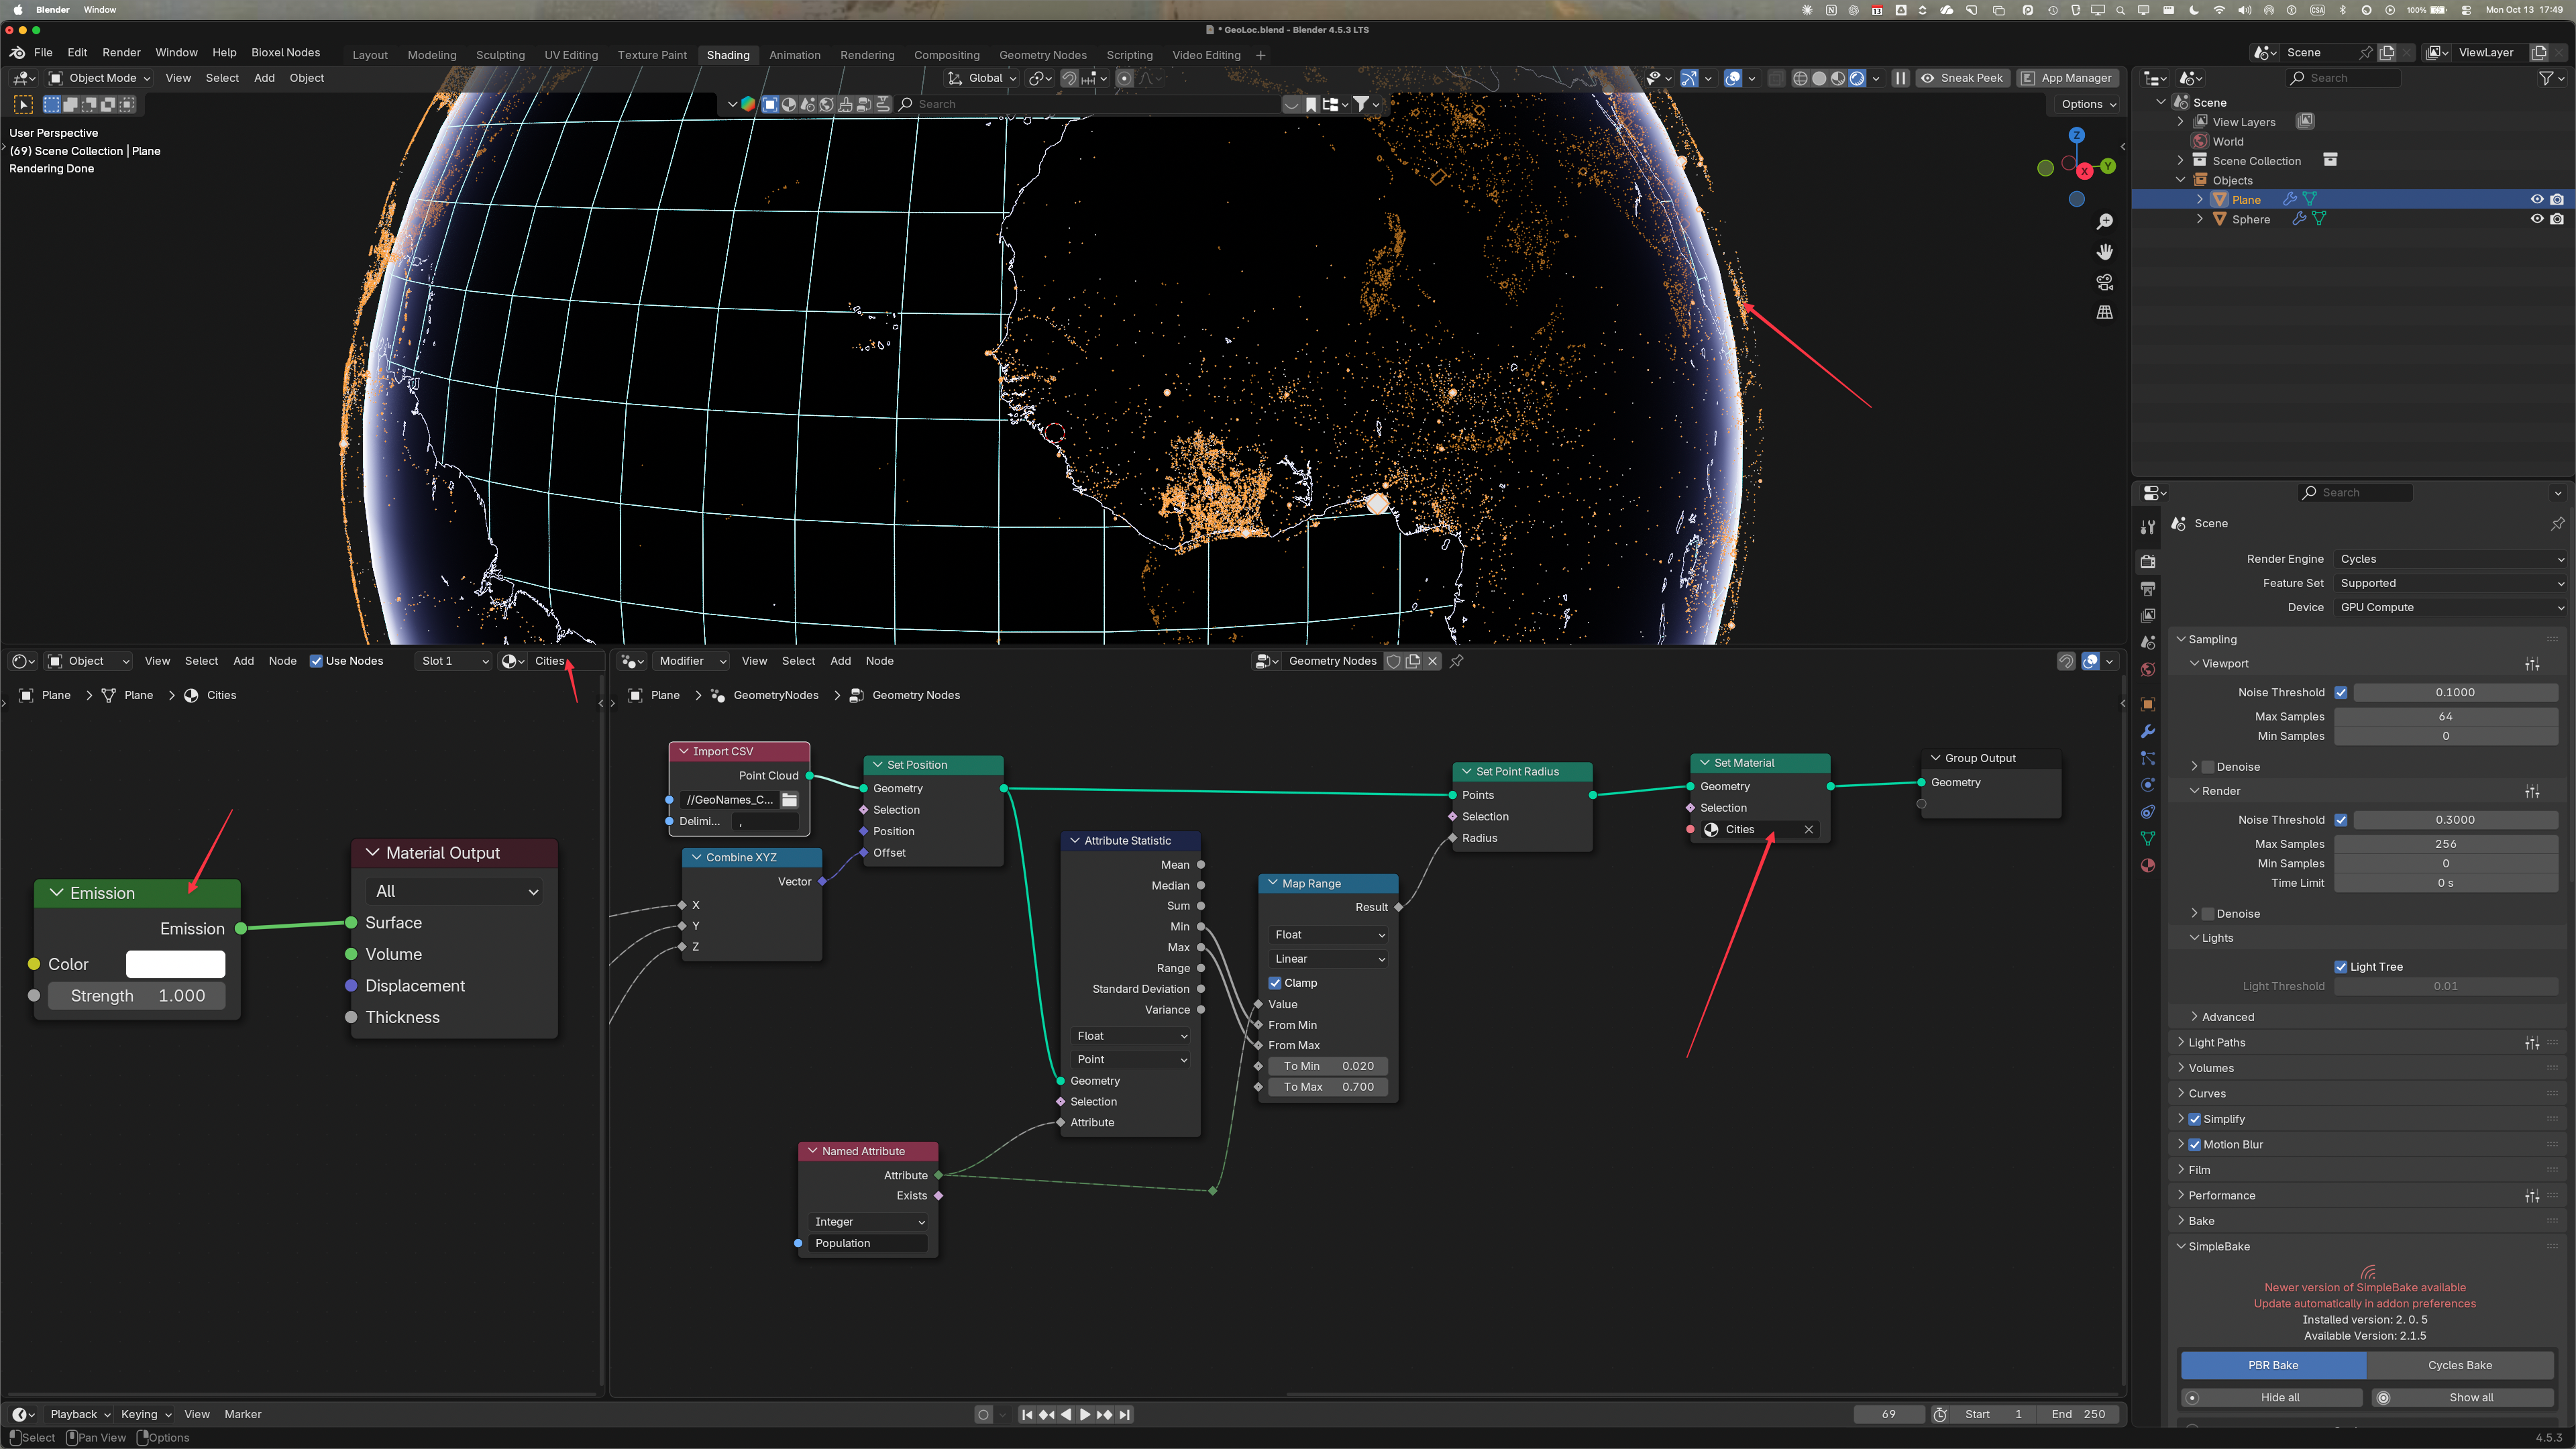Viewport: 2576px width, 1449px height.
Task: Toggle the Motion Blur checkbox
Action: 2195,1144
